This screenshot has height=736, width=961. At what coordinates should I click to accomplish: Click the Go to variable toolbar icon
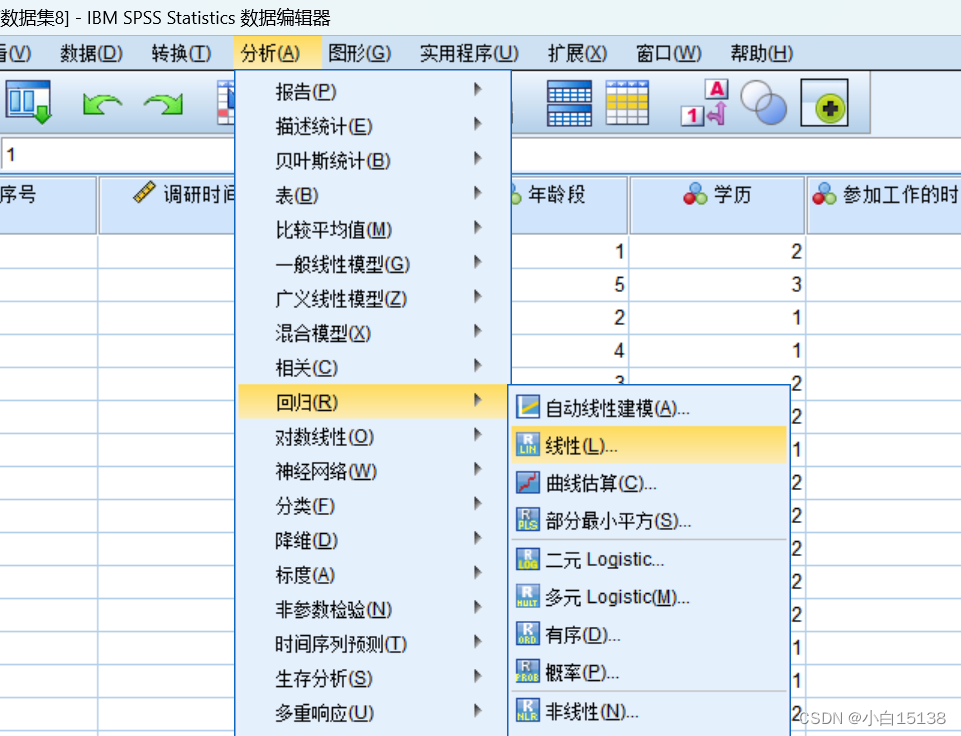pos(28,102)
